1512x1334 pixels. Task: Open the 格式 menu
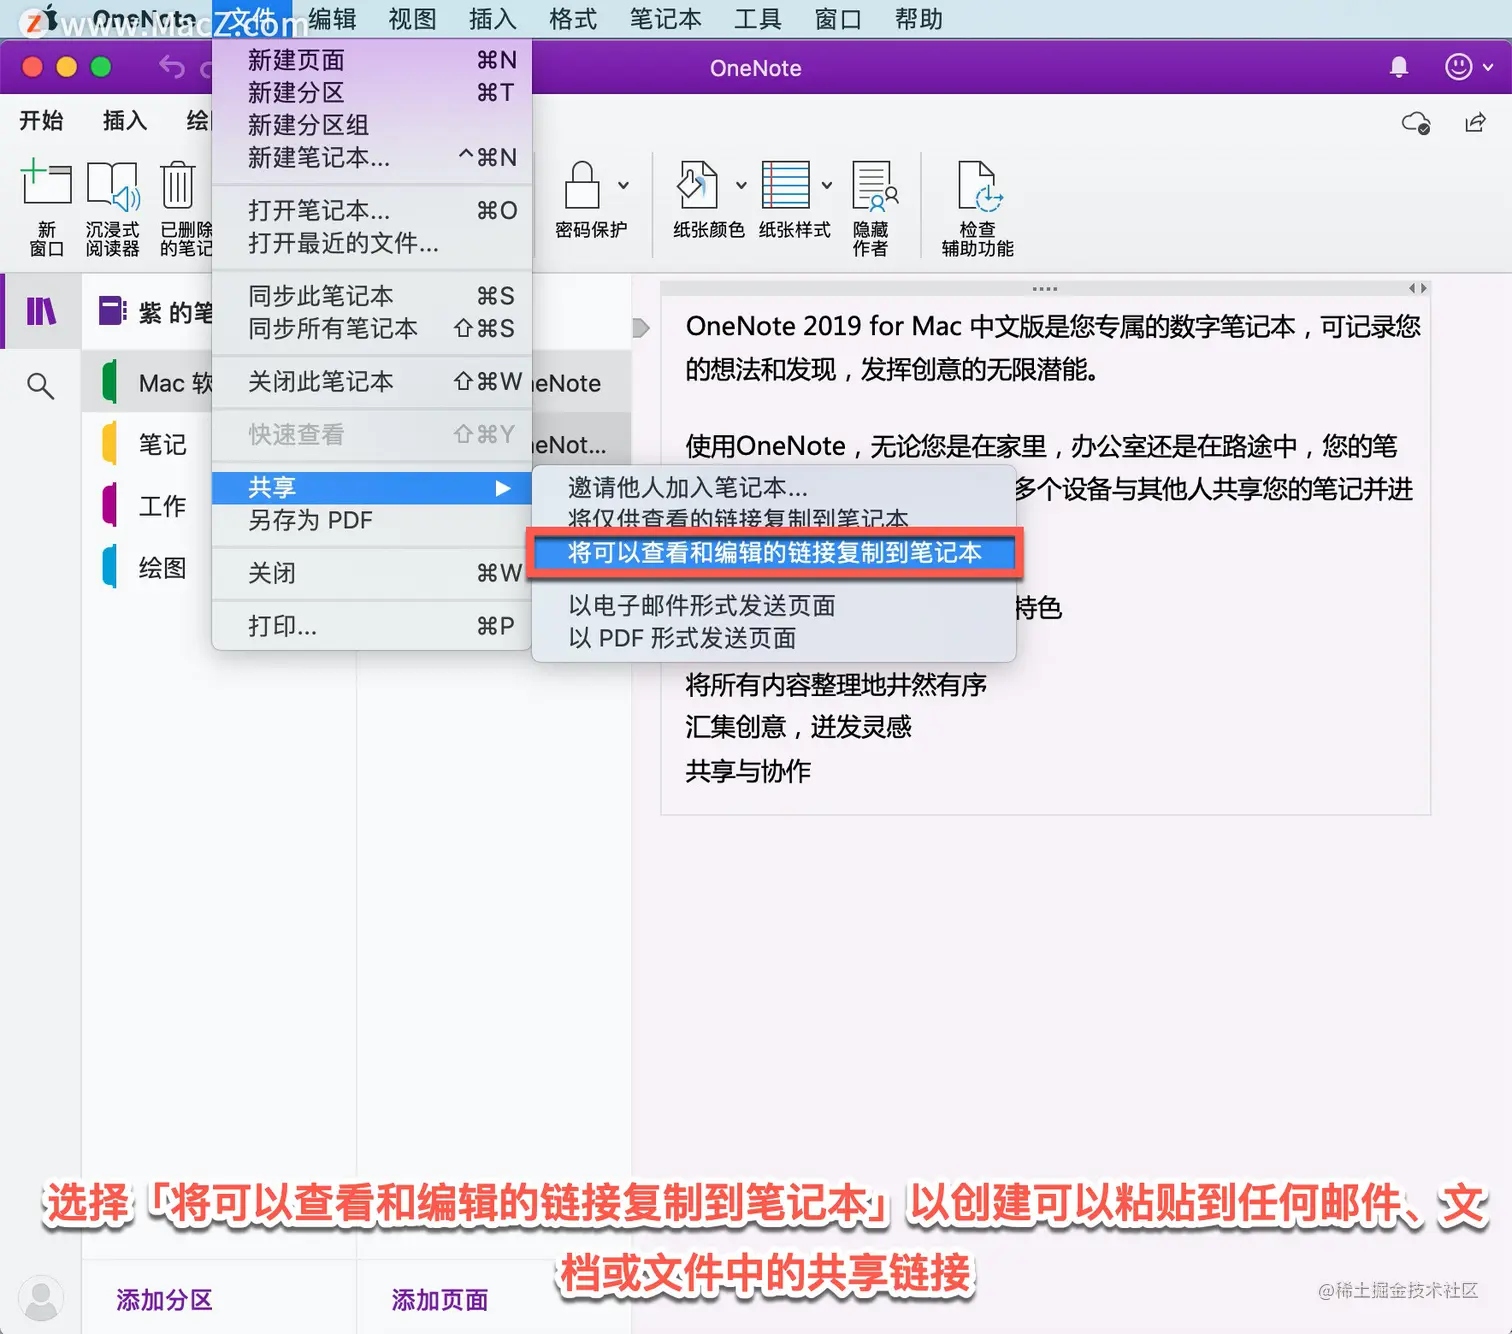(x=573, y=19)
